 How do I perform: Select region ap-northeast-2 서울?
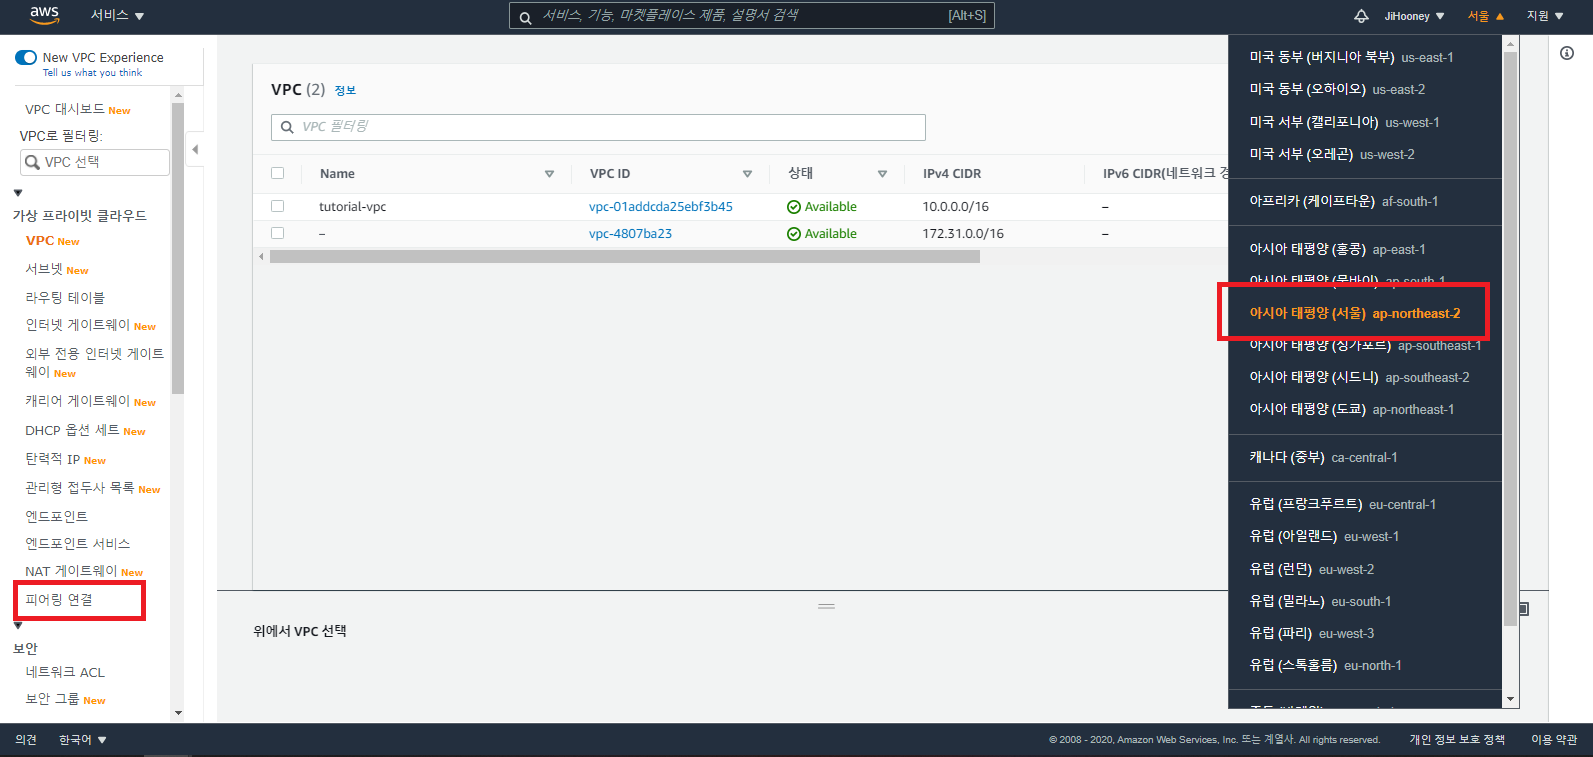click(1355, 313)
